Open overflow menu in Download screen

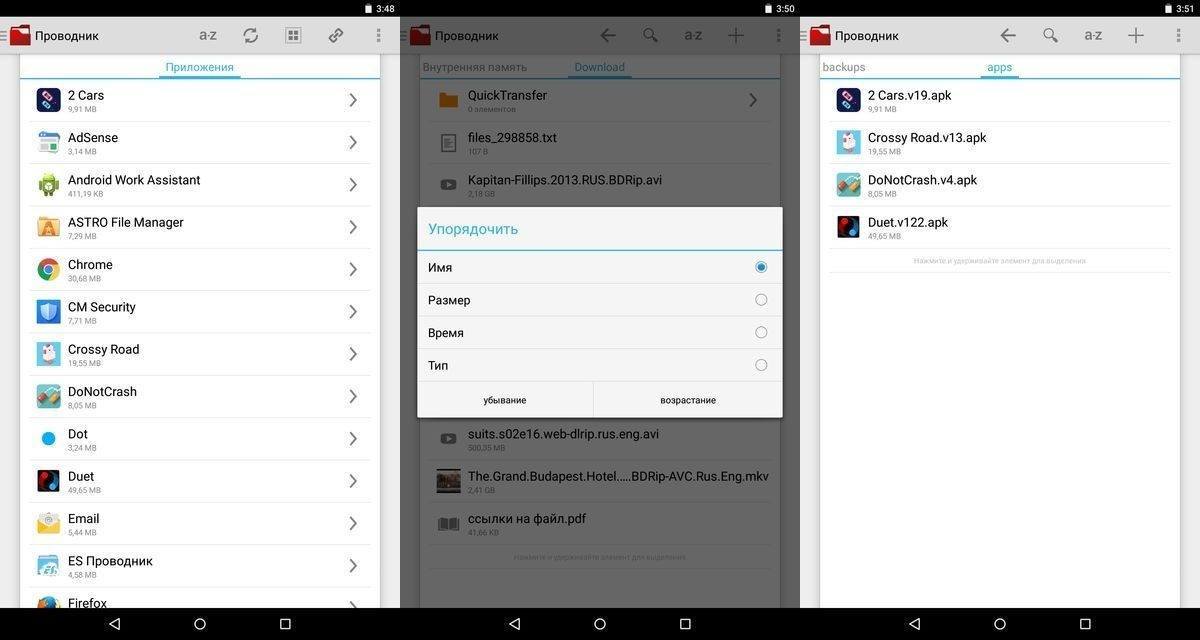778,35
